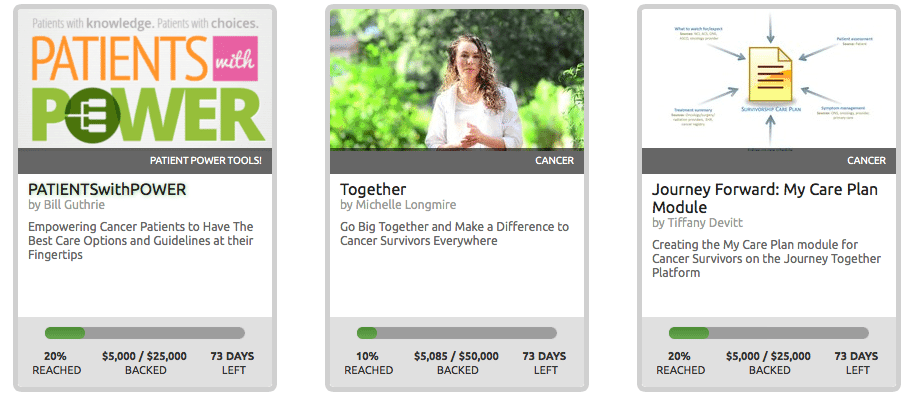View author Tiffany Devitt's profile
The image size is (906, 400).
[697, 223]
